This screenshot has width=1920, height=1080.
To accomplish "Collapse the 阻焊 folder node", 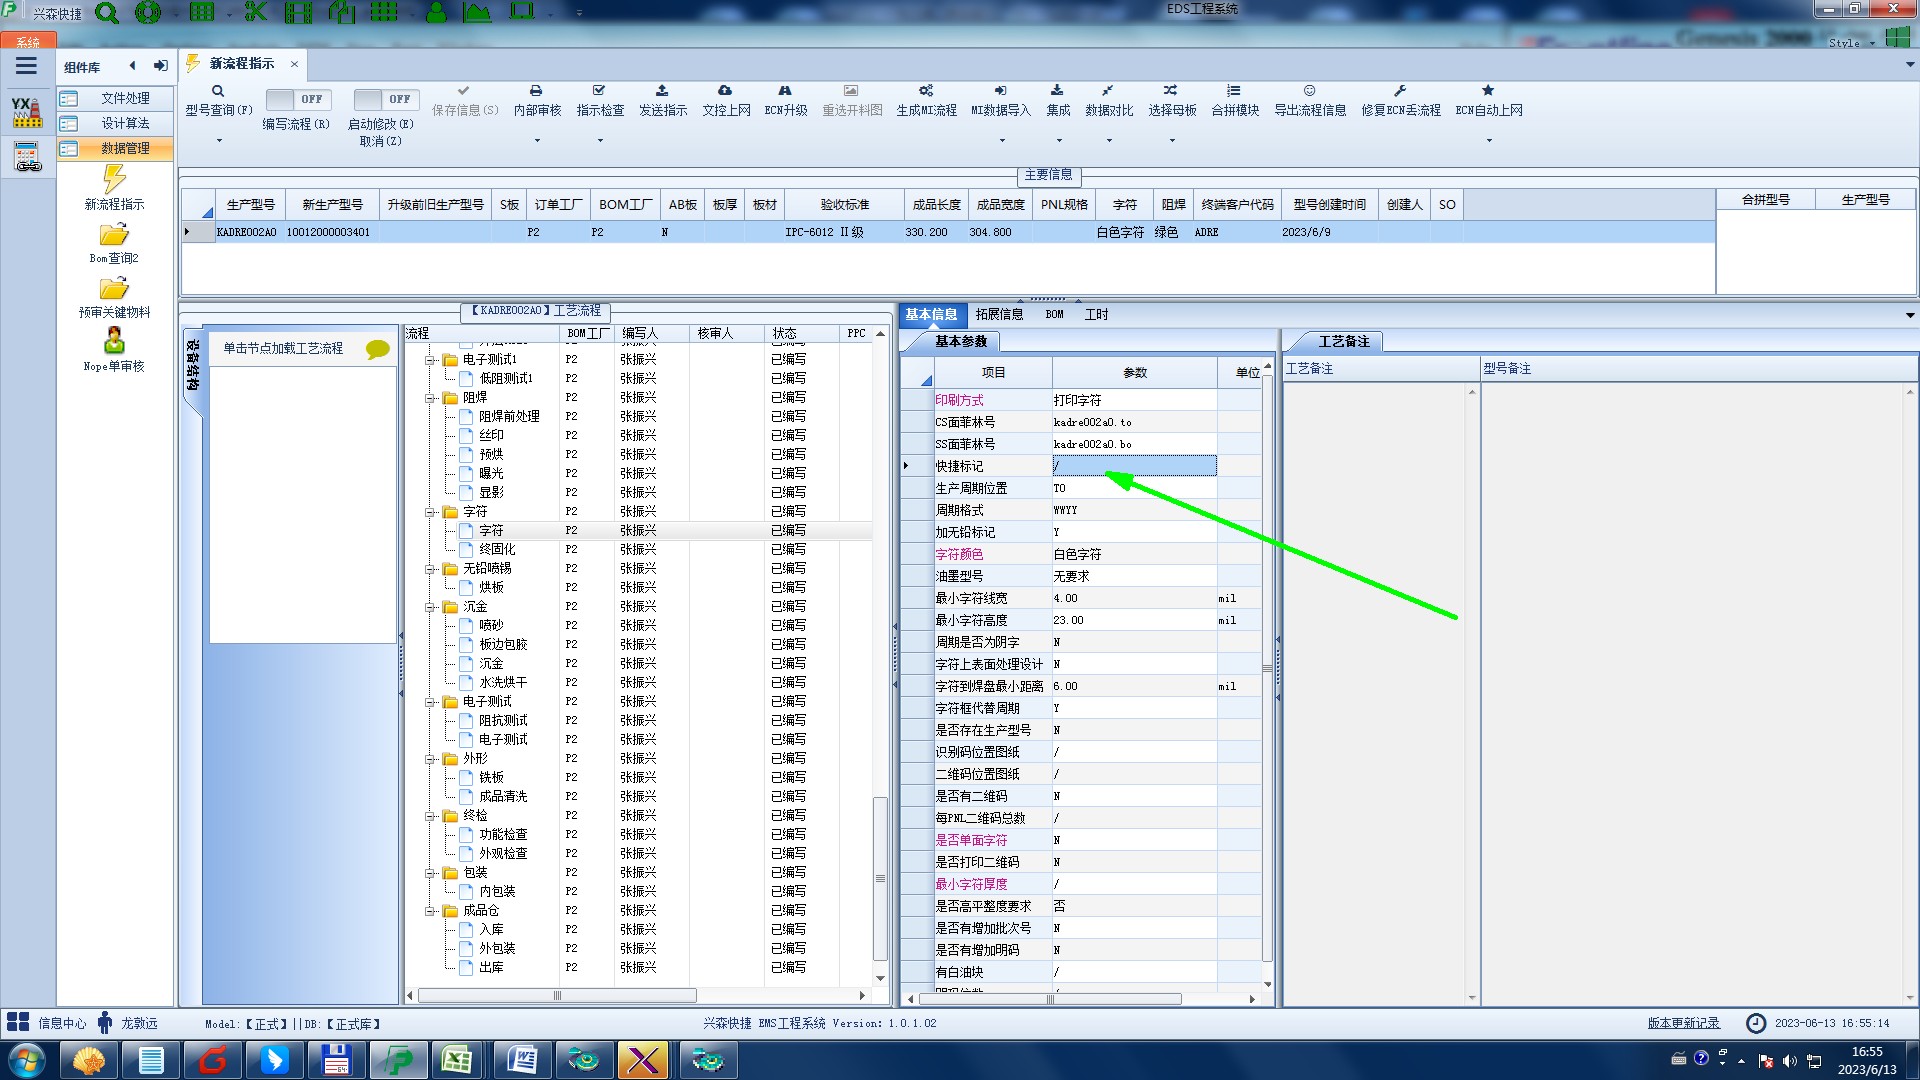I will click(x=430, y=398).
